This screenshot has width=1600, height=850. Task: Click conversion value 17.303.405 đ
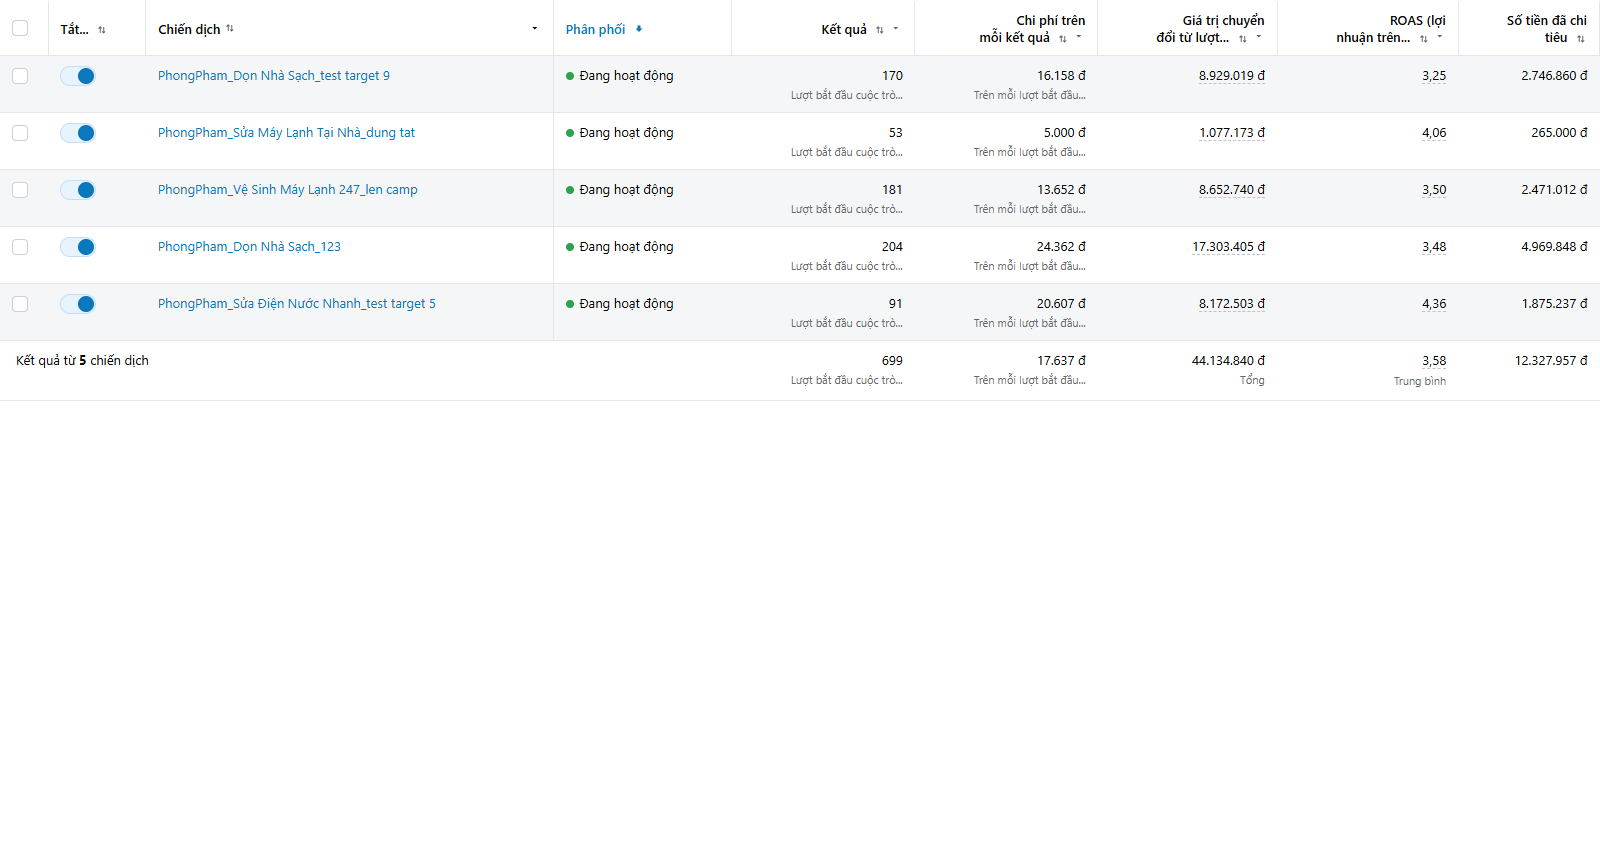(1228, 247)
